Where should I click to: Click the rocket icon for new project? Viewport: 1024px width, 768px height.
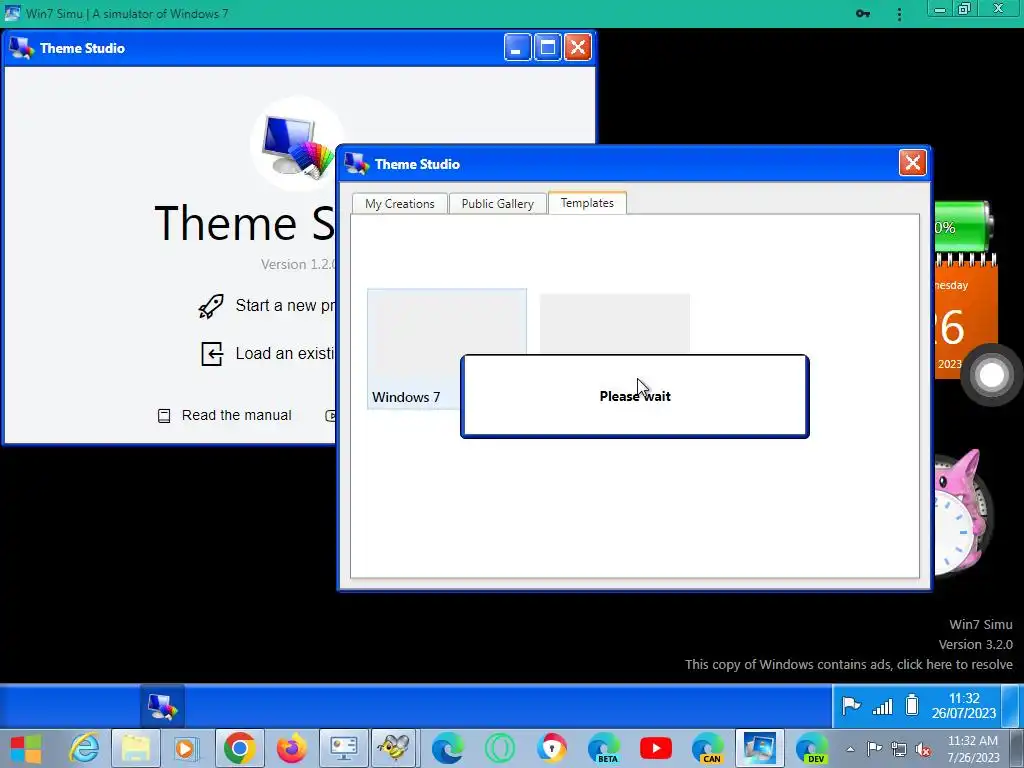pos(211,306)
